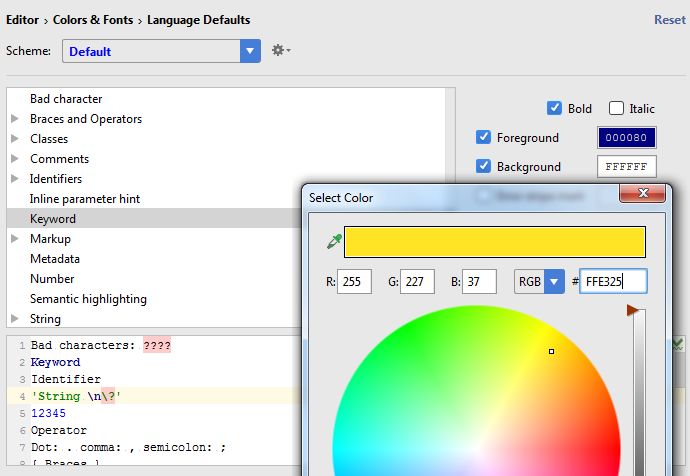690x476 pixels.
Task: Open the scheme settings gear menu
Action: coord(280,50)
